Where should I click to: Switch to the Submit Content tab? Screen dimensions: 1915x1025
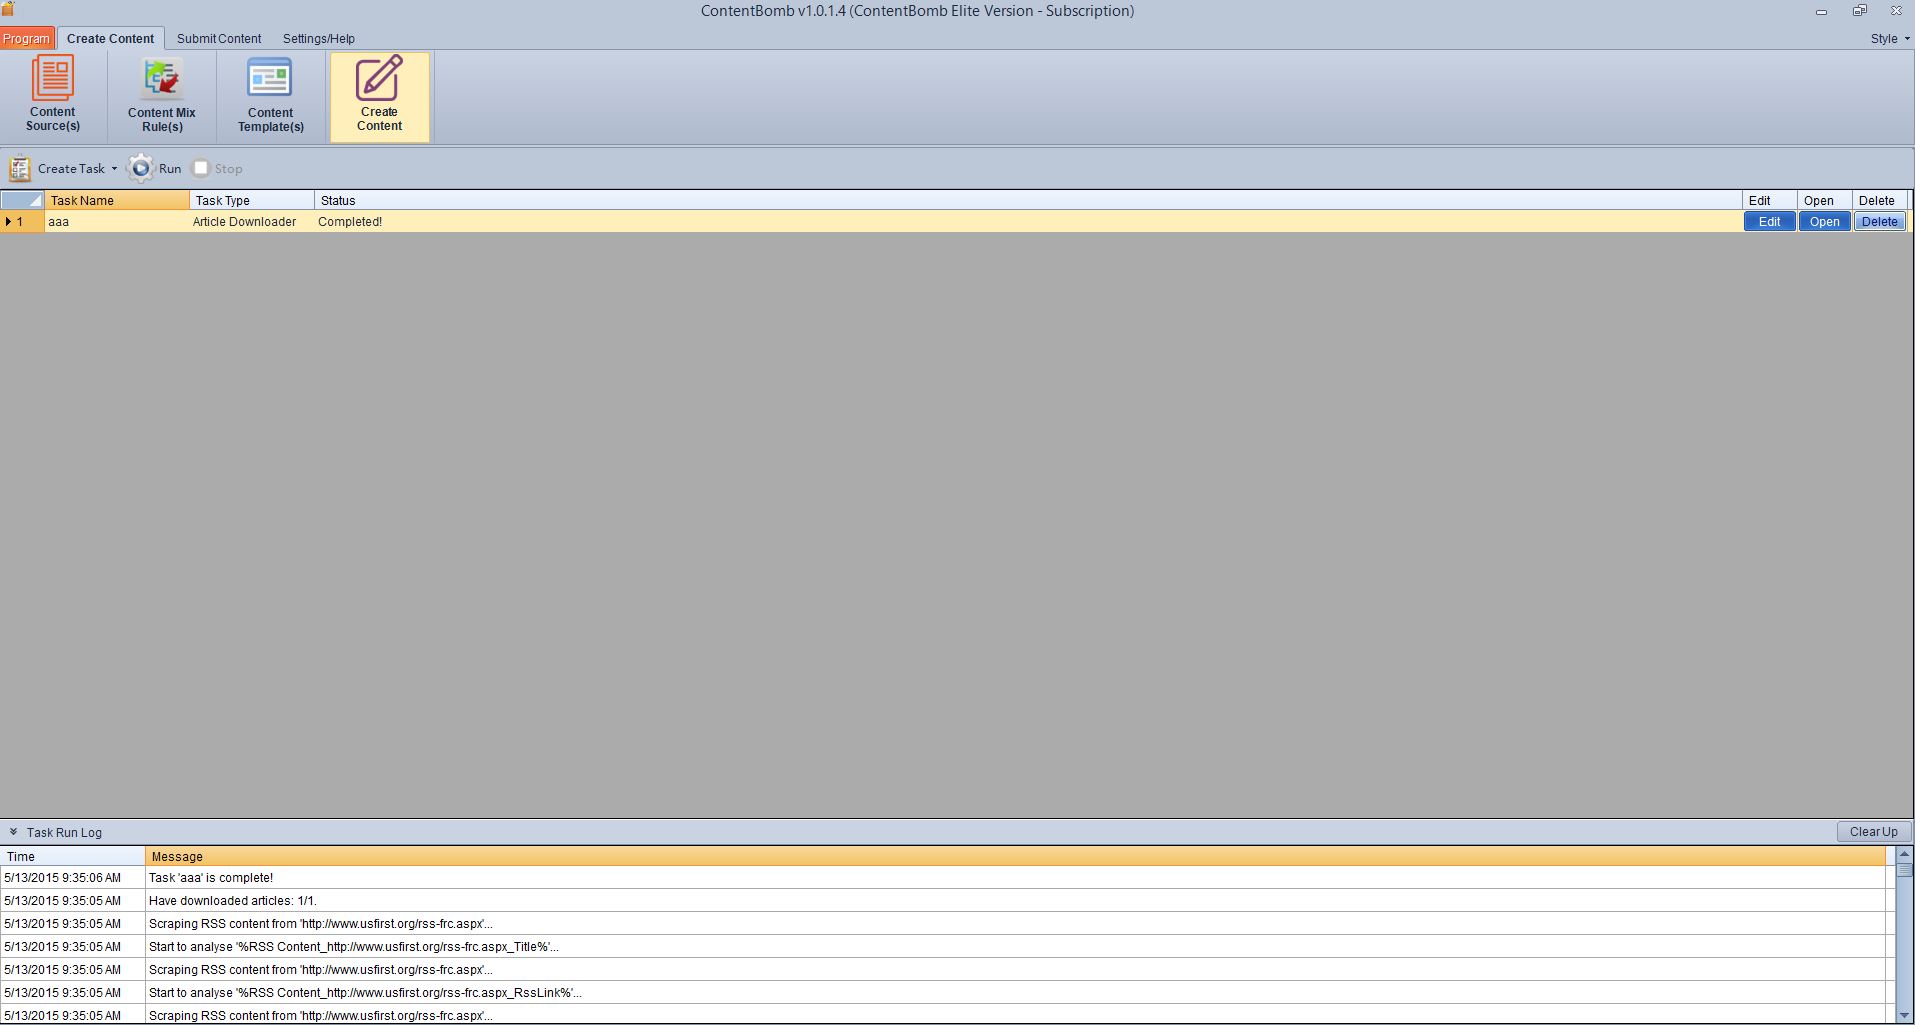coord(219,39)
